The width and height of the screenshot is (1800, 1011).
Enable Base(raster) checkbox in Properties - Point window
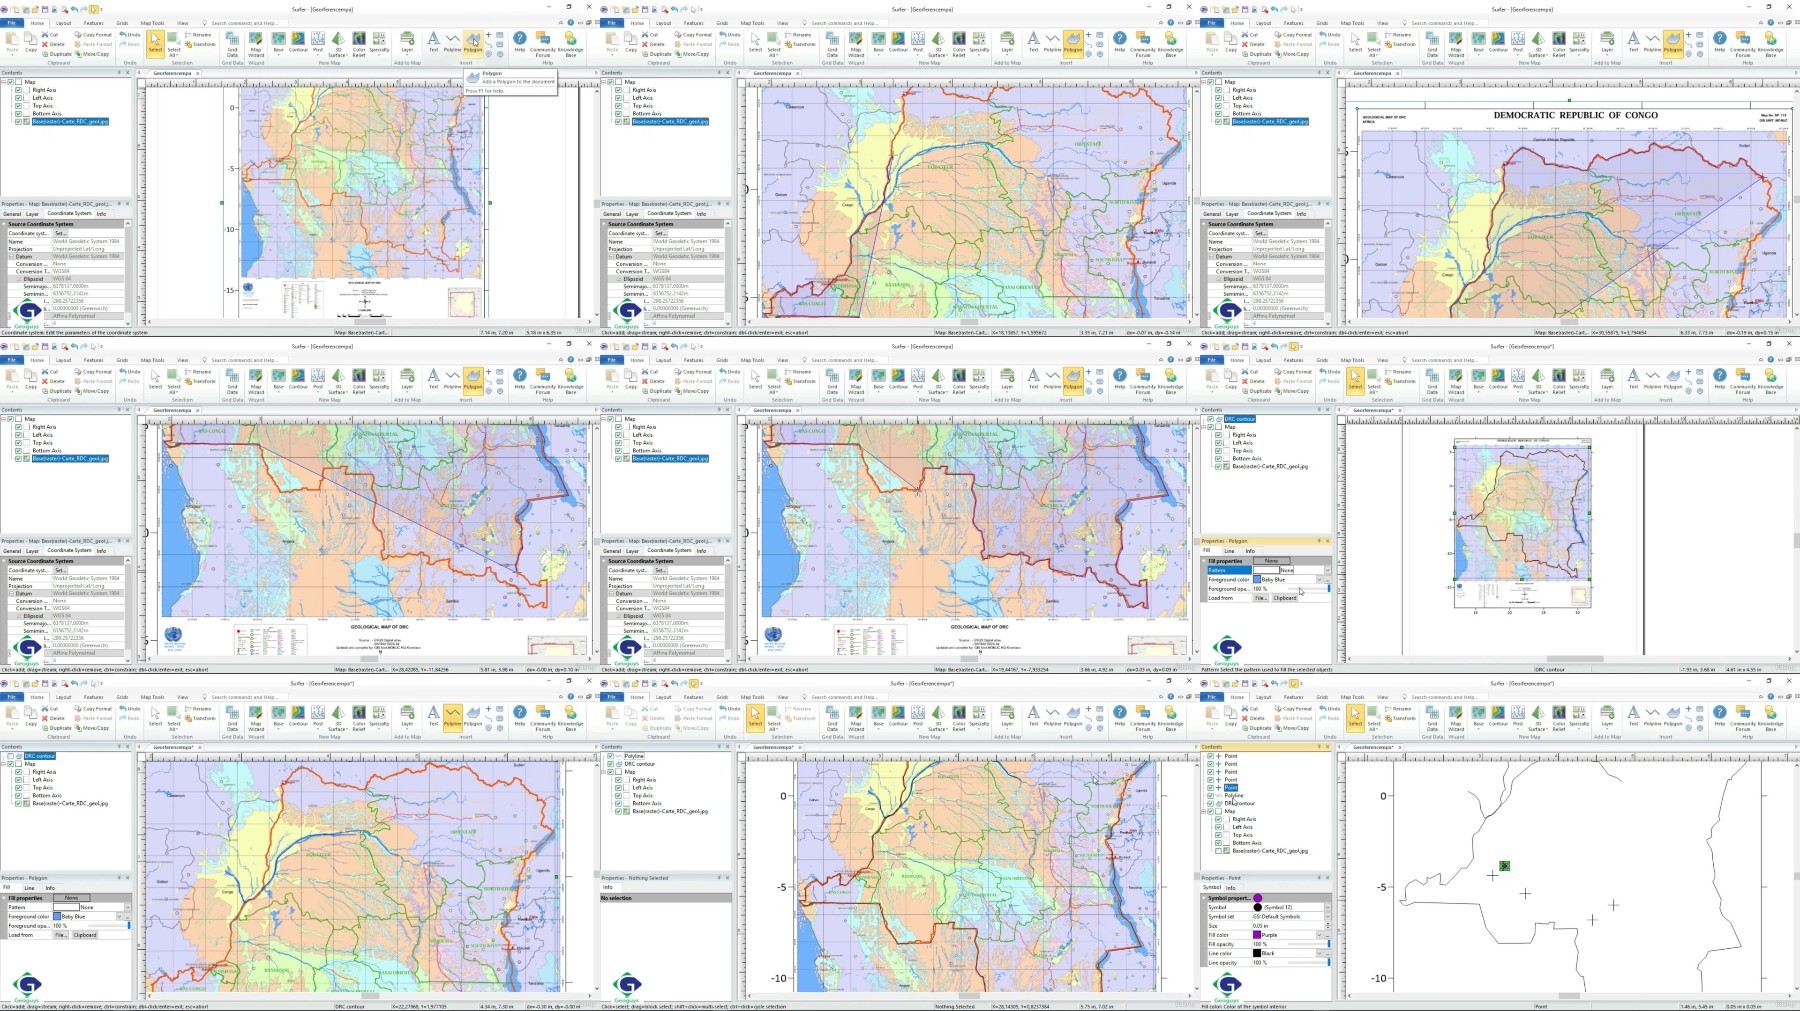1218,851
